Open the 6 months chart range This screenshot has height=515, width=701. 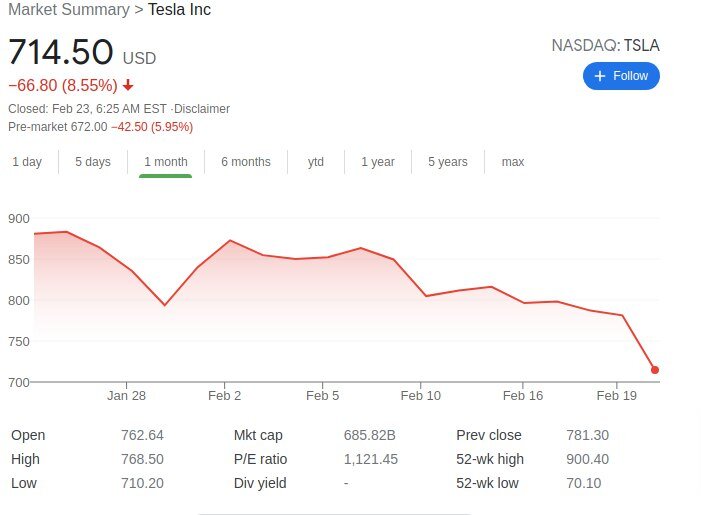pyautogui.click(x=246, y=162)
